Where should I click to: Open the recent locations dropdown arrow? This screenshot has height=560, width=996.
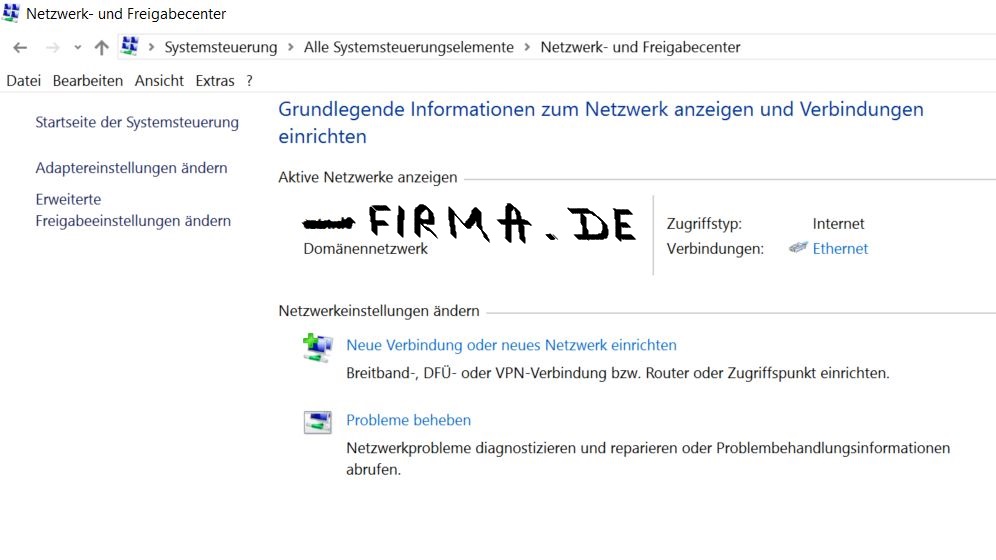pyautogui.click(x=78, y=48)
